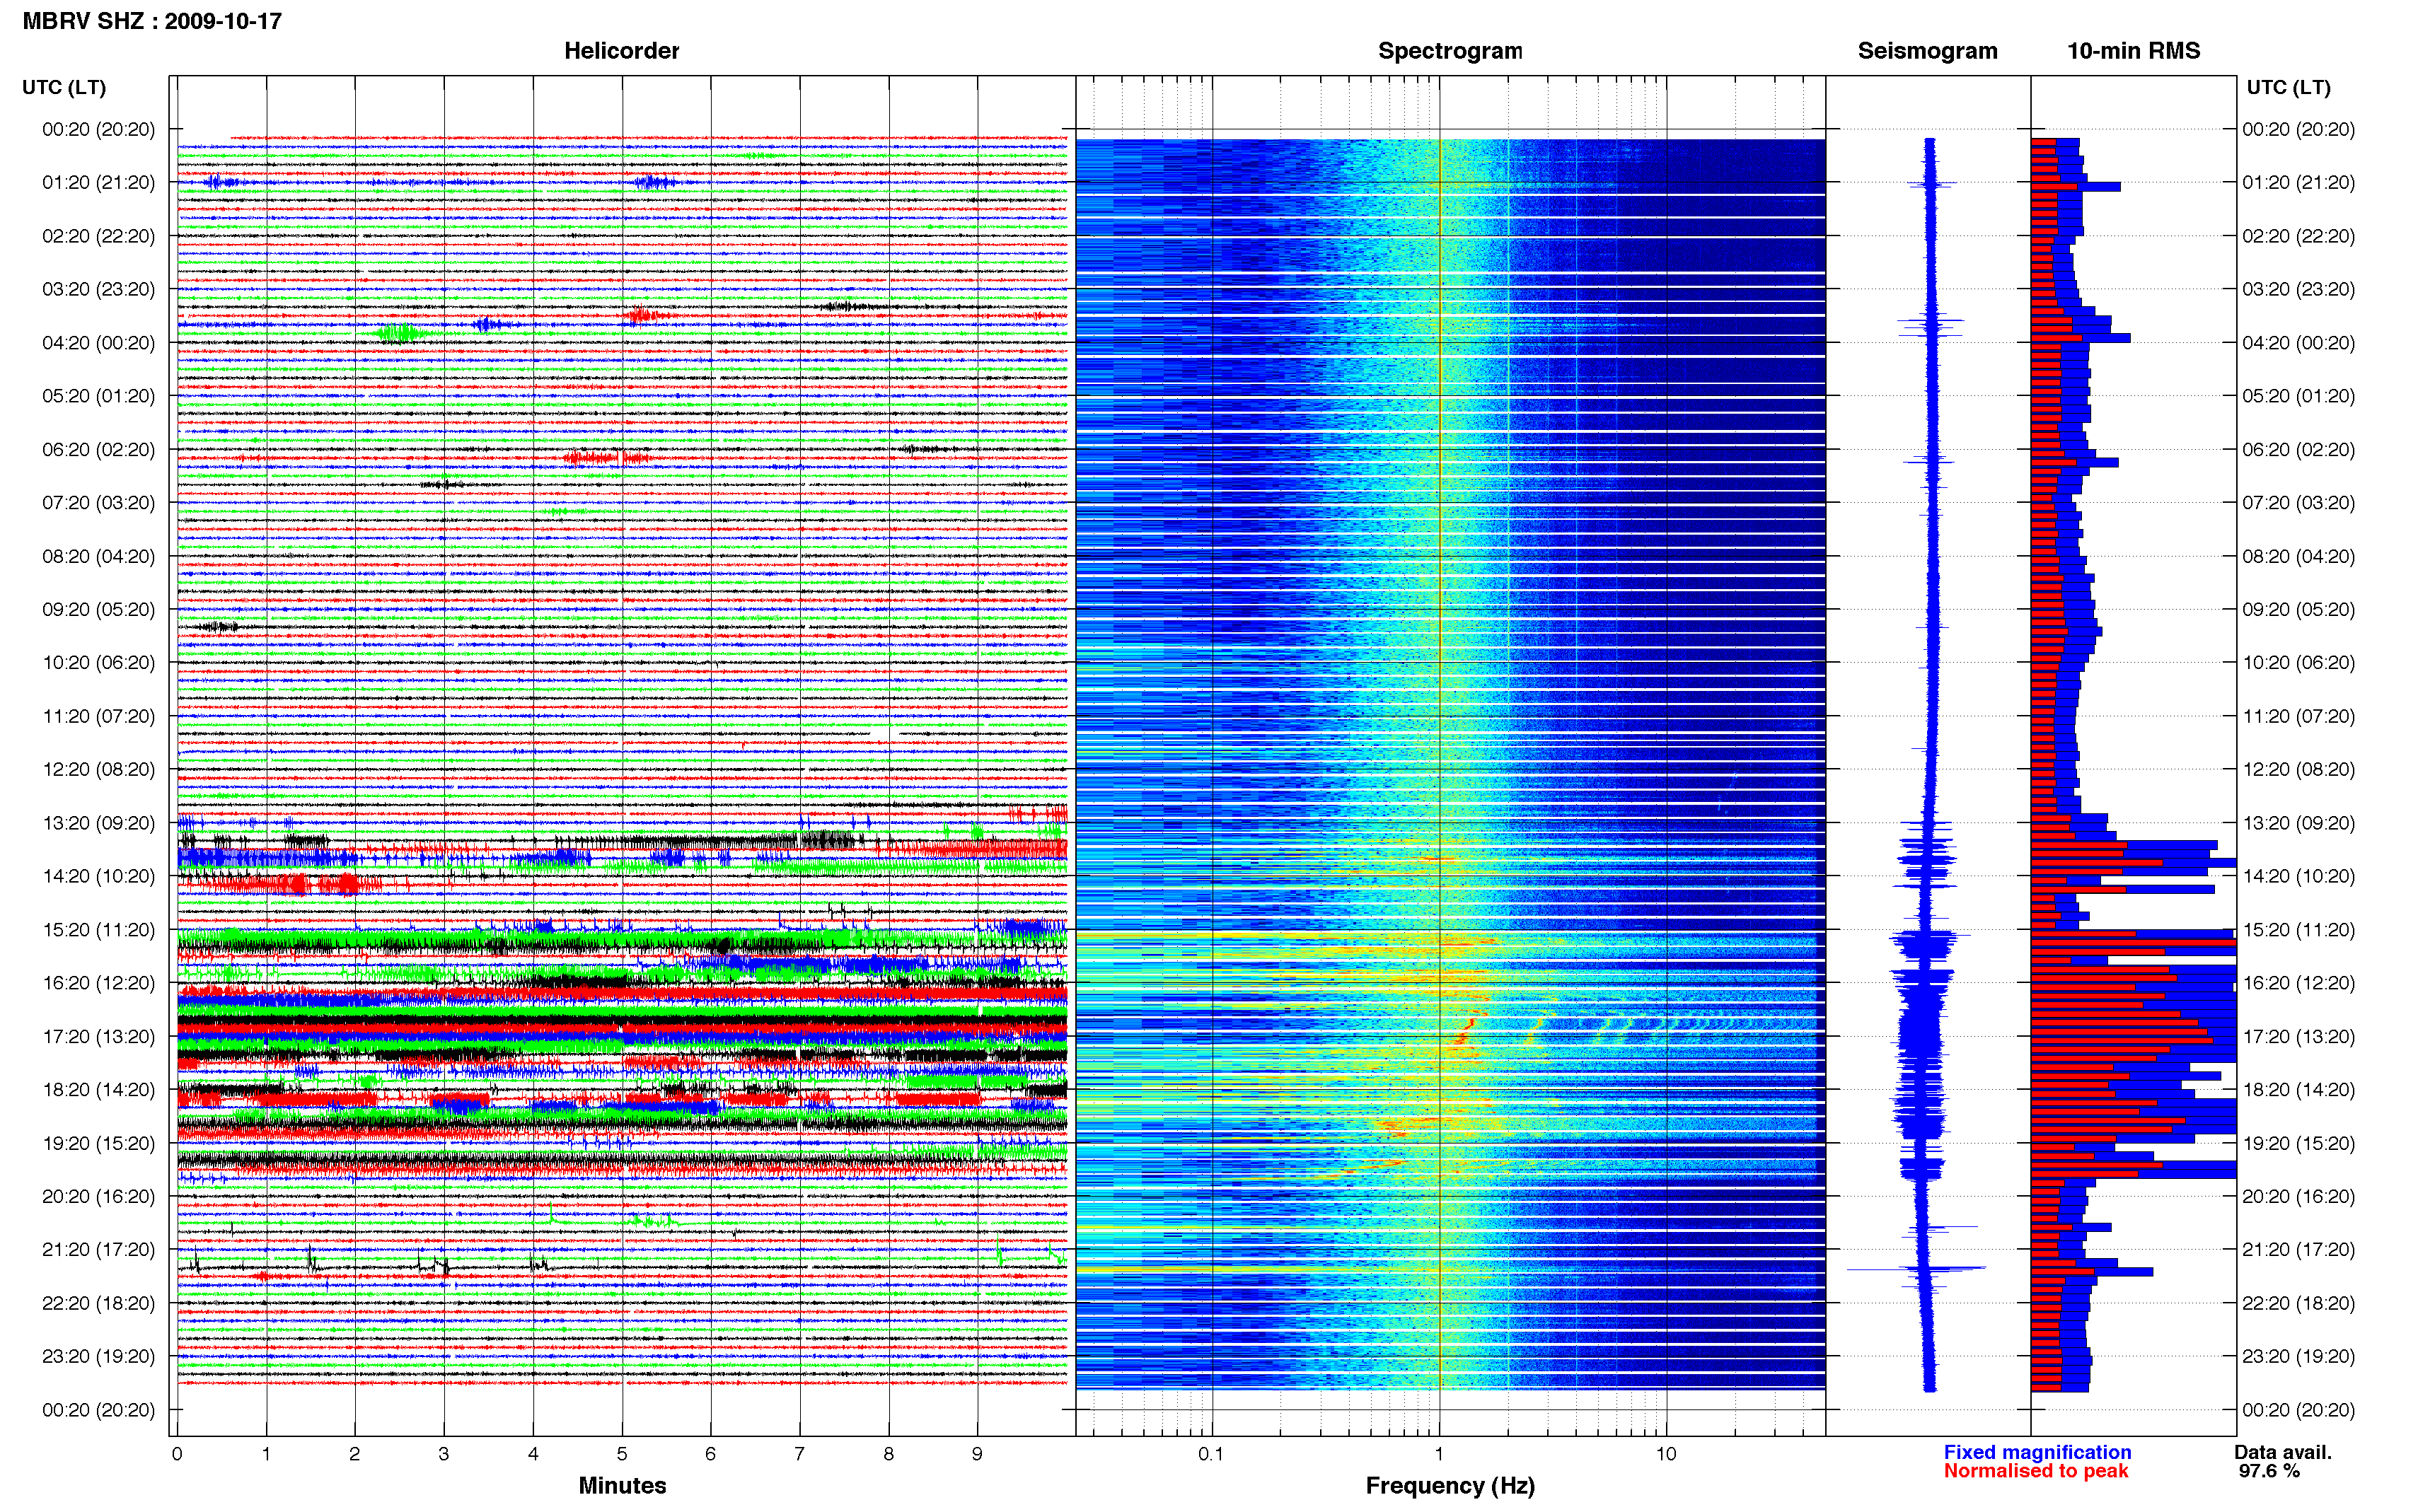Click left axis label 04:20 (00:20)
2418x1512 pixels.
pyautogui.click(x=99, y=342)
